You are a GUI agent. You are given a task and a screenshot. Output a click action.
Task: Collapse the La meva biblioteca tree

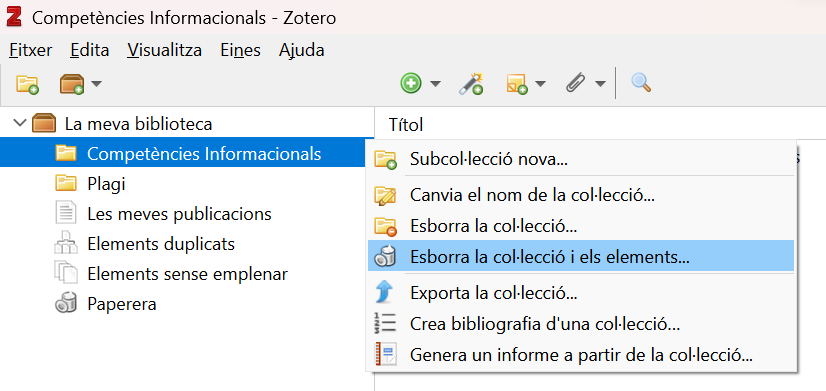pyautogui.click(x=20, y=123)
